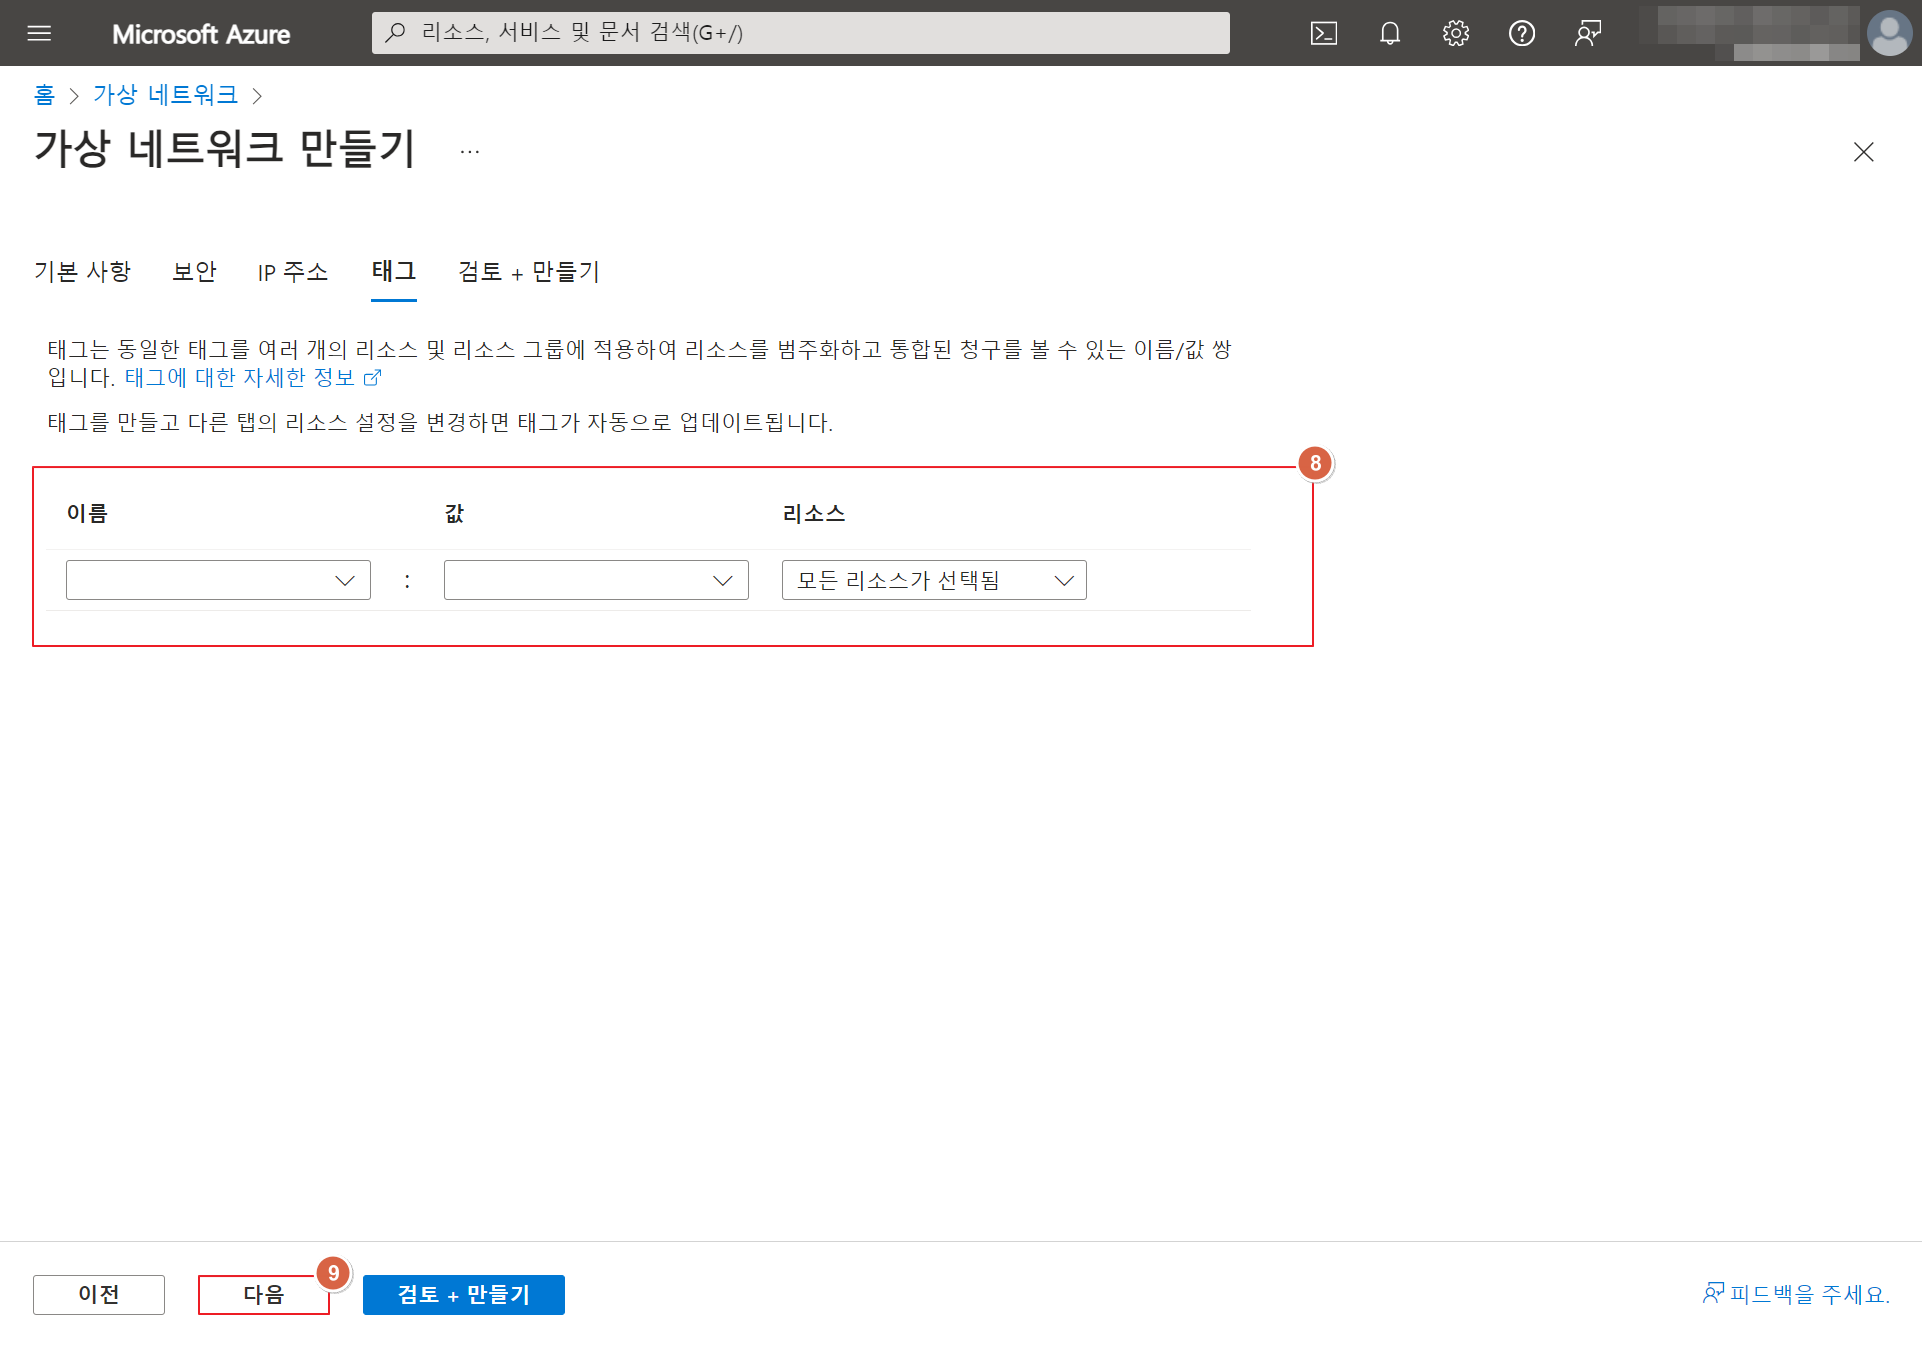This screenshot has height=1346, width=1922.
Task: Open portal settings gear
Action: 1455,33
